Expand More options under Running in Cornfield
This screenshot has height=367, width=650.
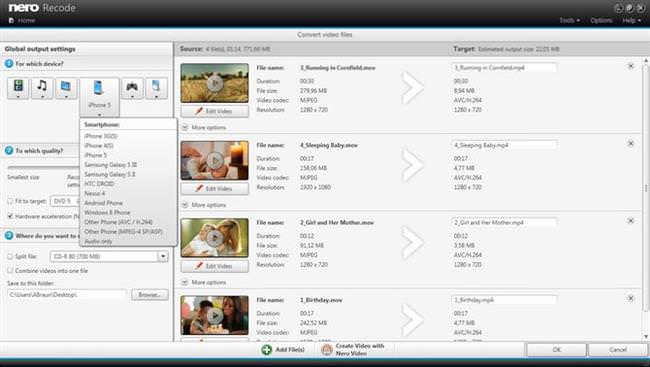204,127
